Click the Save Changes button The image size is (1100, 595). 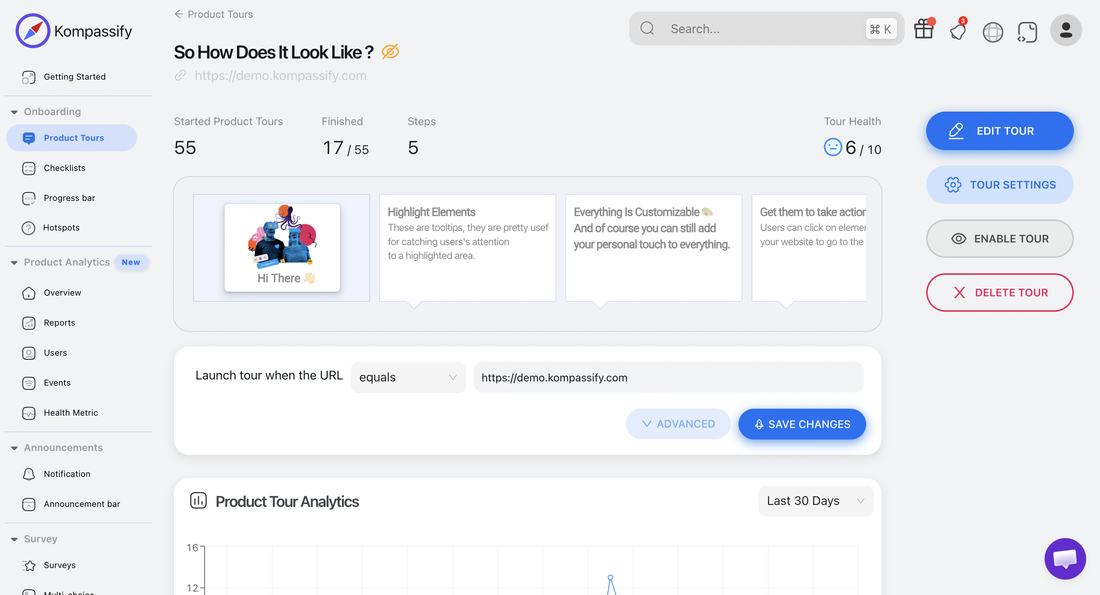coord(802,423)
